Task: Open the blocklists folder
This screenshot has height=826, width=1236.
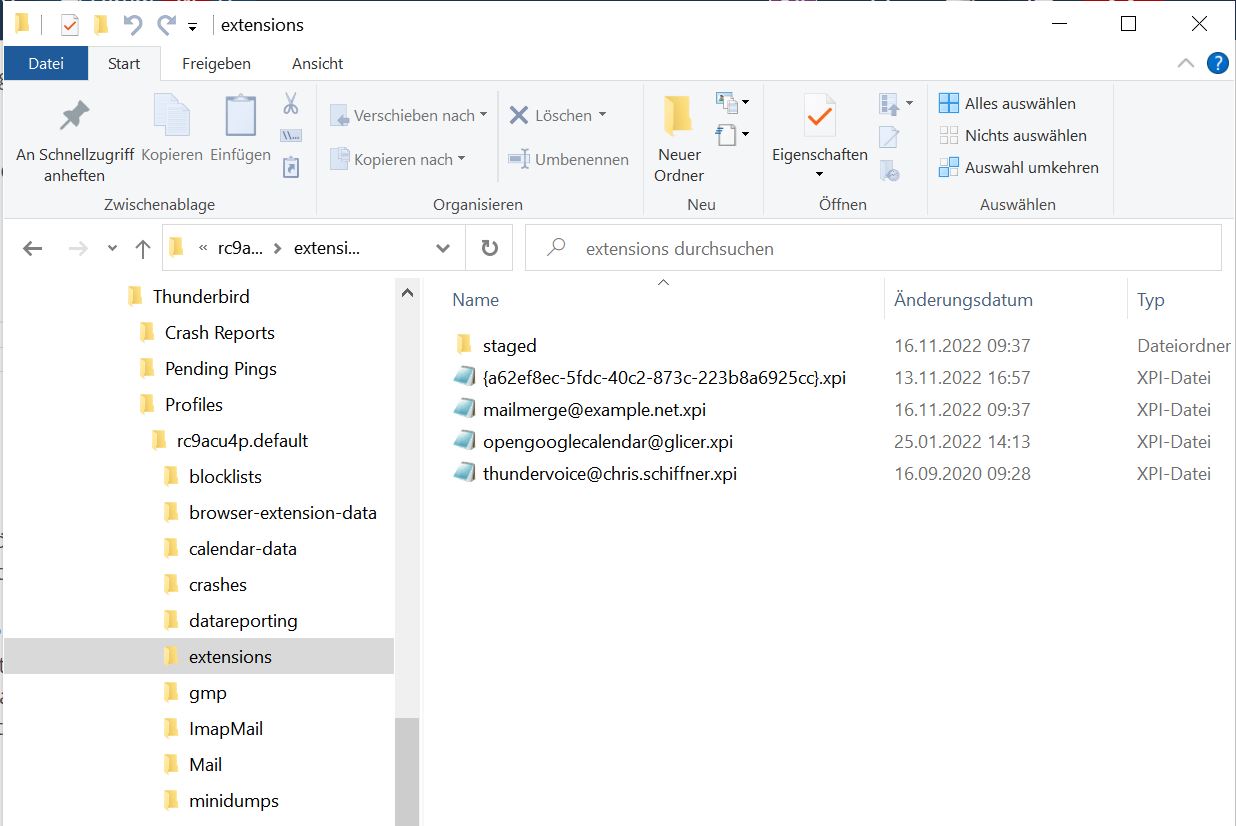Action: [225, 476]
